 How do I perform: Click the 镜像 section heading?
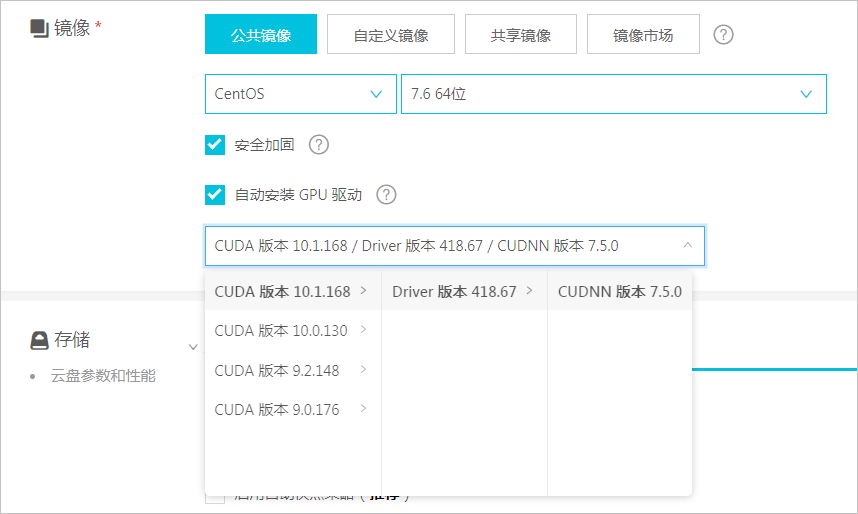tap(72, 27)
